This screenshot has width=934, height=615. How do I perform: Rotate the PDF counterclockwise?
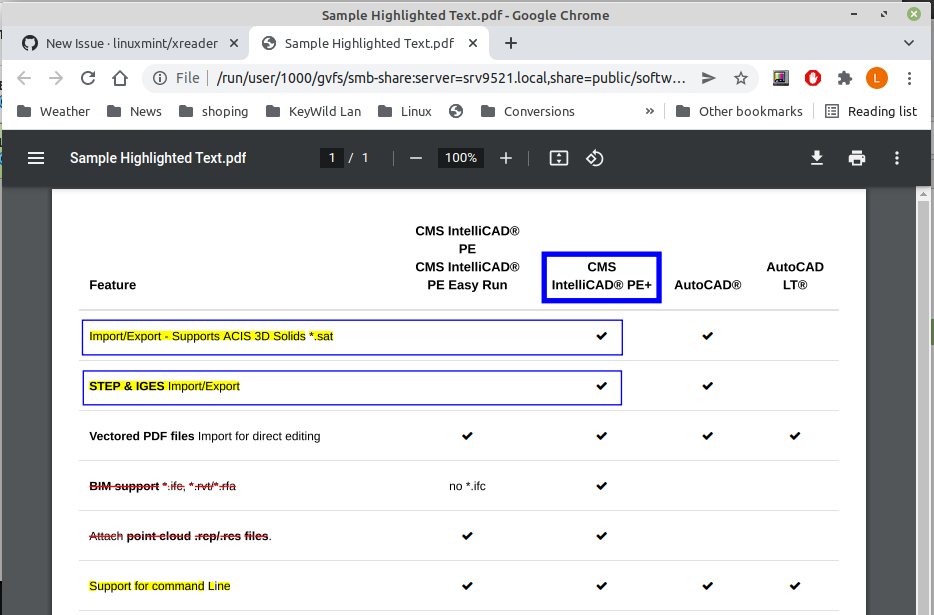coord(594,158)
